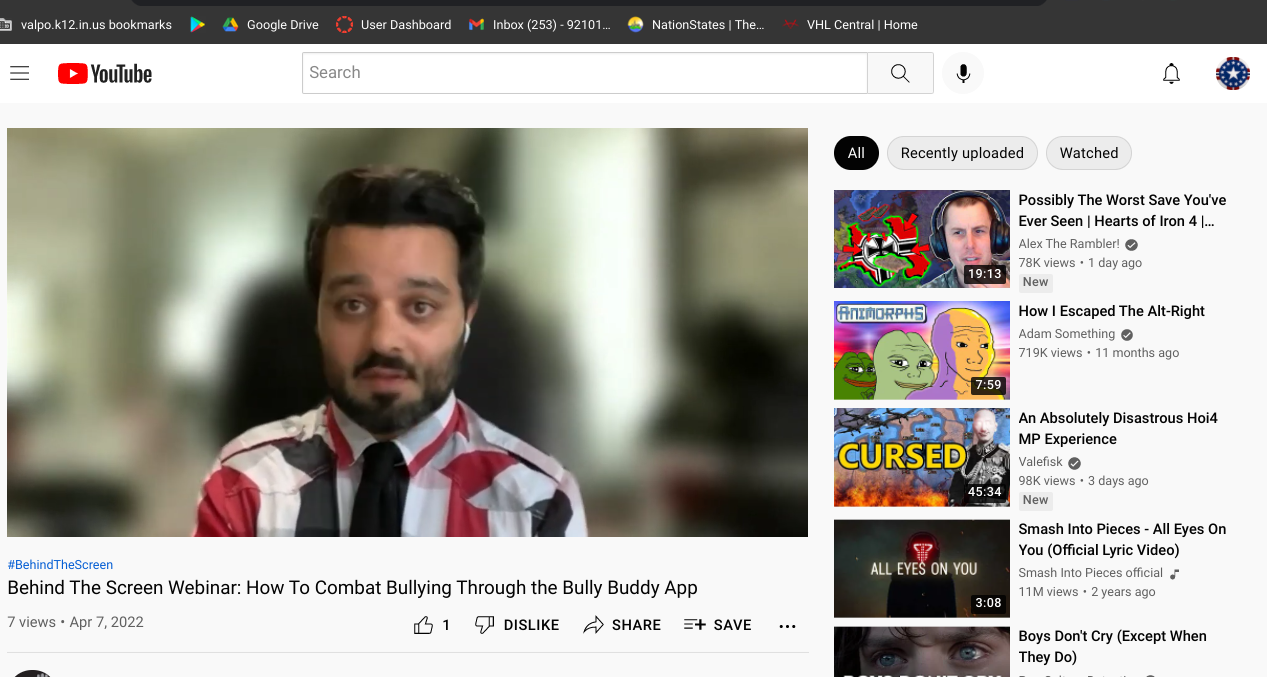
Task: Visit Valefisk channel
Action: [1041, 463]
